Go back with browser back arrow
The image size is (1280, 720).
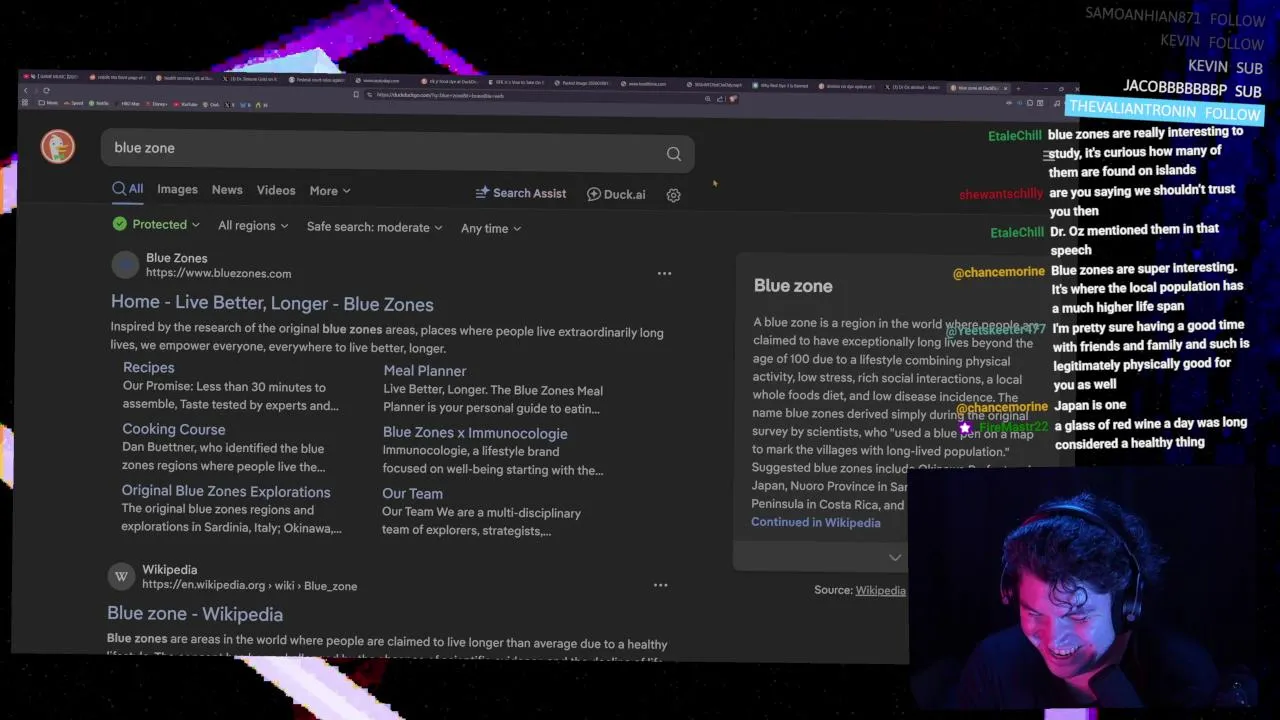tap(26, 90)
